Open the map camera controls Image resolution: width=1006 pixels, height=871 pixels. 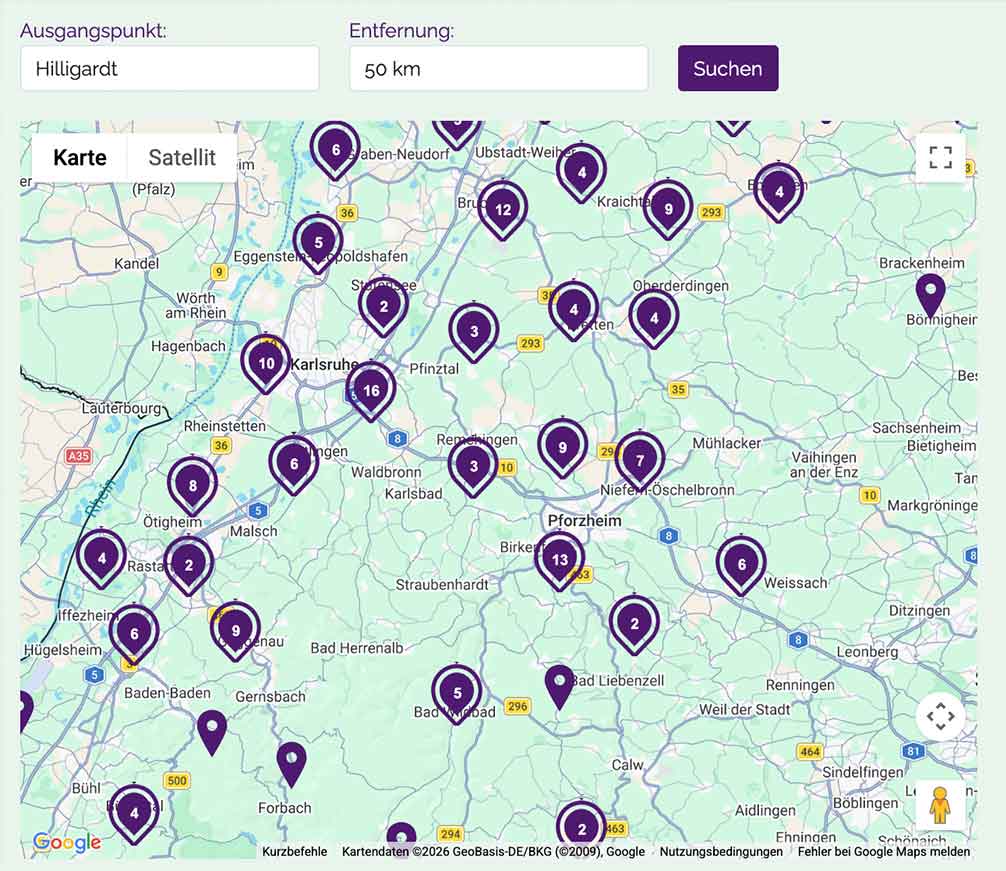click(x=940, y=716)
